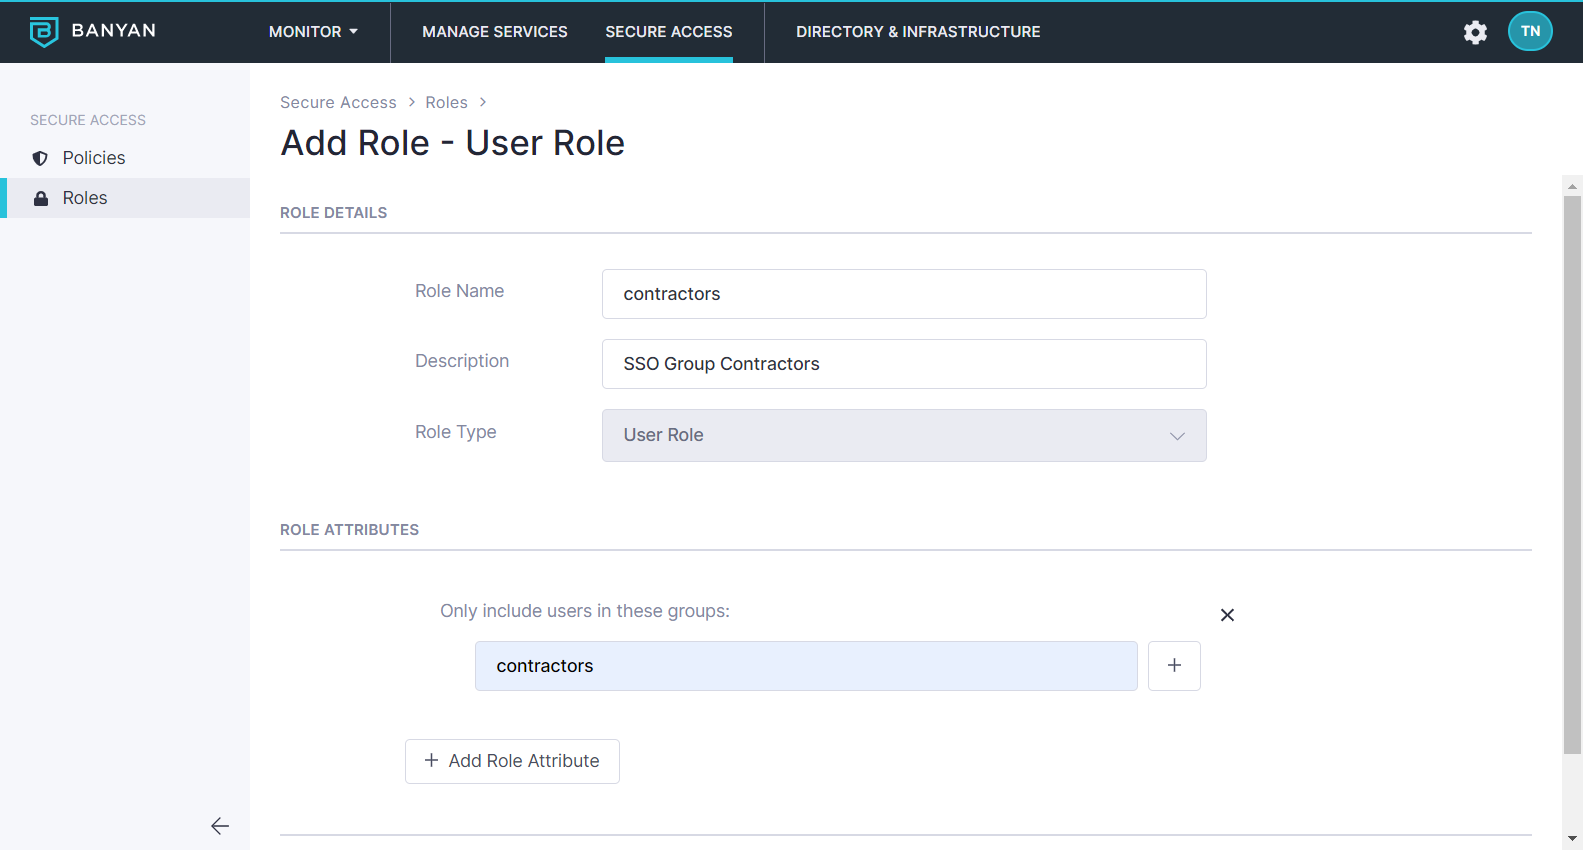
Task: Open Policies in the sidebar
Action: tap(125, 158)
